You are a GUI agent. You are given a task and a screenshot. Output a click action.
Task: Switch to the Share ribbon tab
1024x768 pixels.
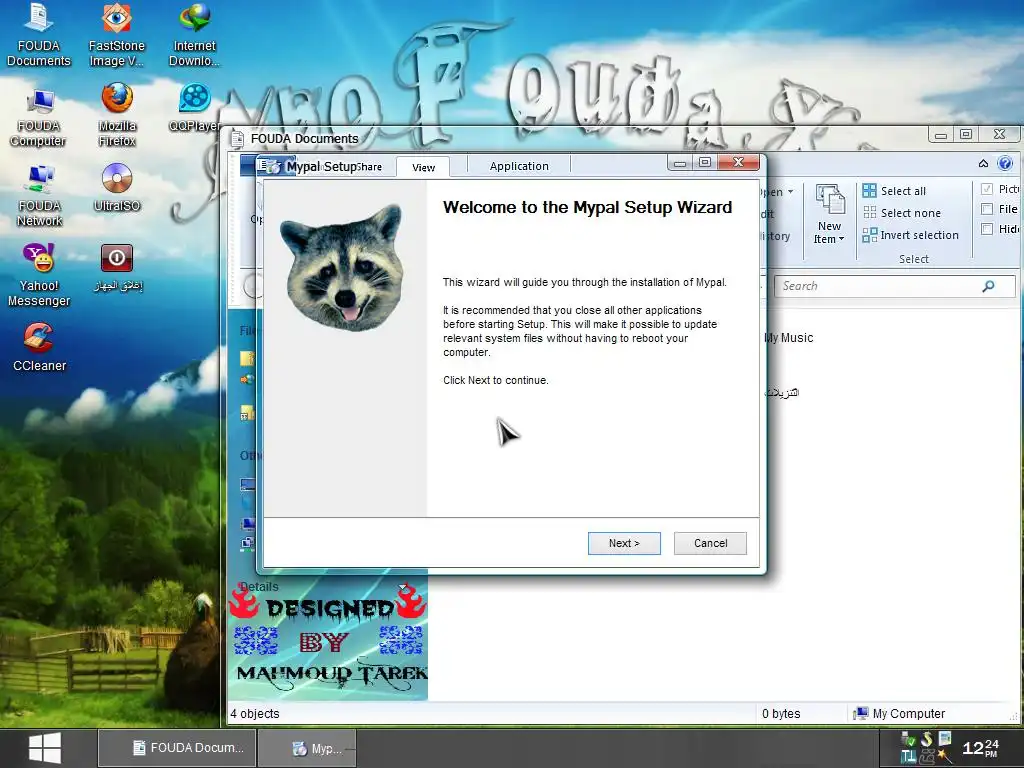(x=369, y=167)
